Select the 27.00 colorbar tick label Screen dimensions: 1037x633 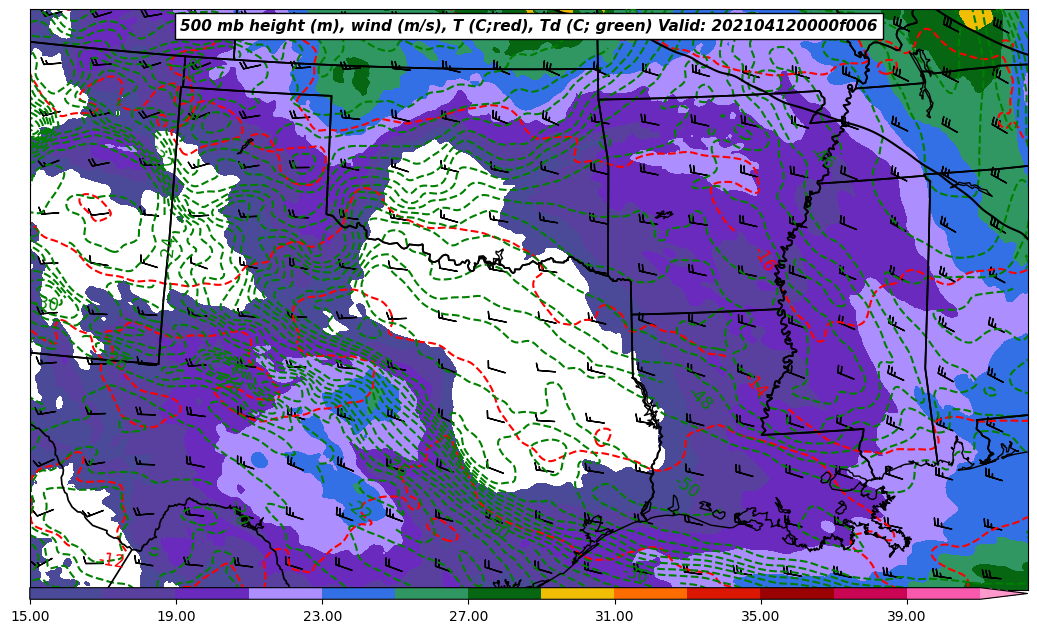tap(468, 617)
